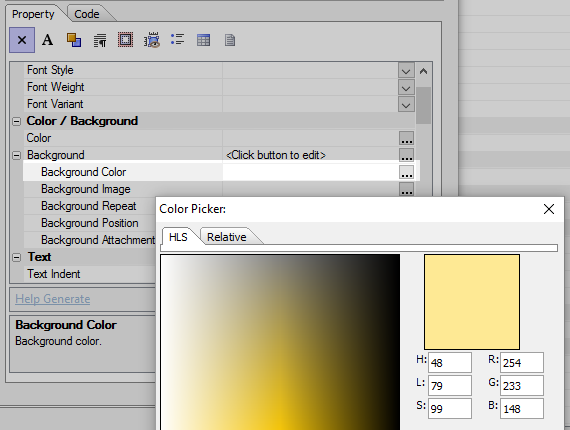
Task: Select the Font properties 'A' icon
Action: (x=48, y=40)
